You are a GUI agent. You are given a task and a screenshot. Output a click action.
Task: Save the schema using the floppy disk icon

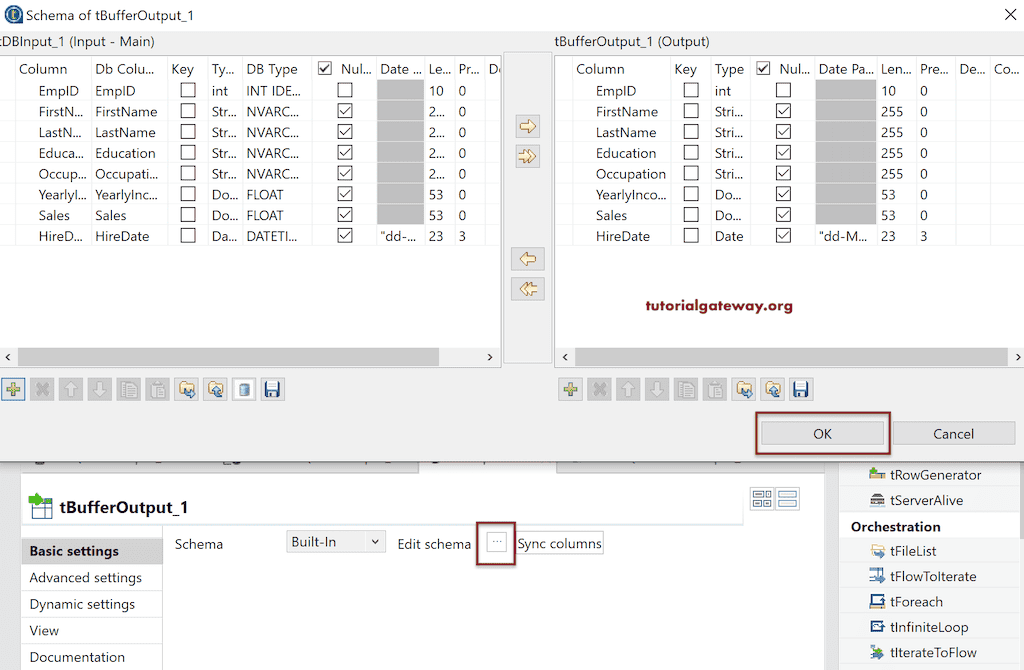pyautogui.click(x=272, y=389)
